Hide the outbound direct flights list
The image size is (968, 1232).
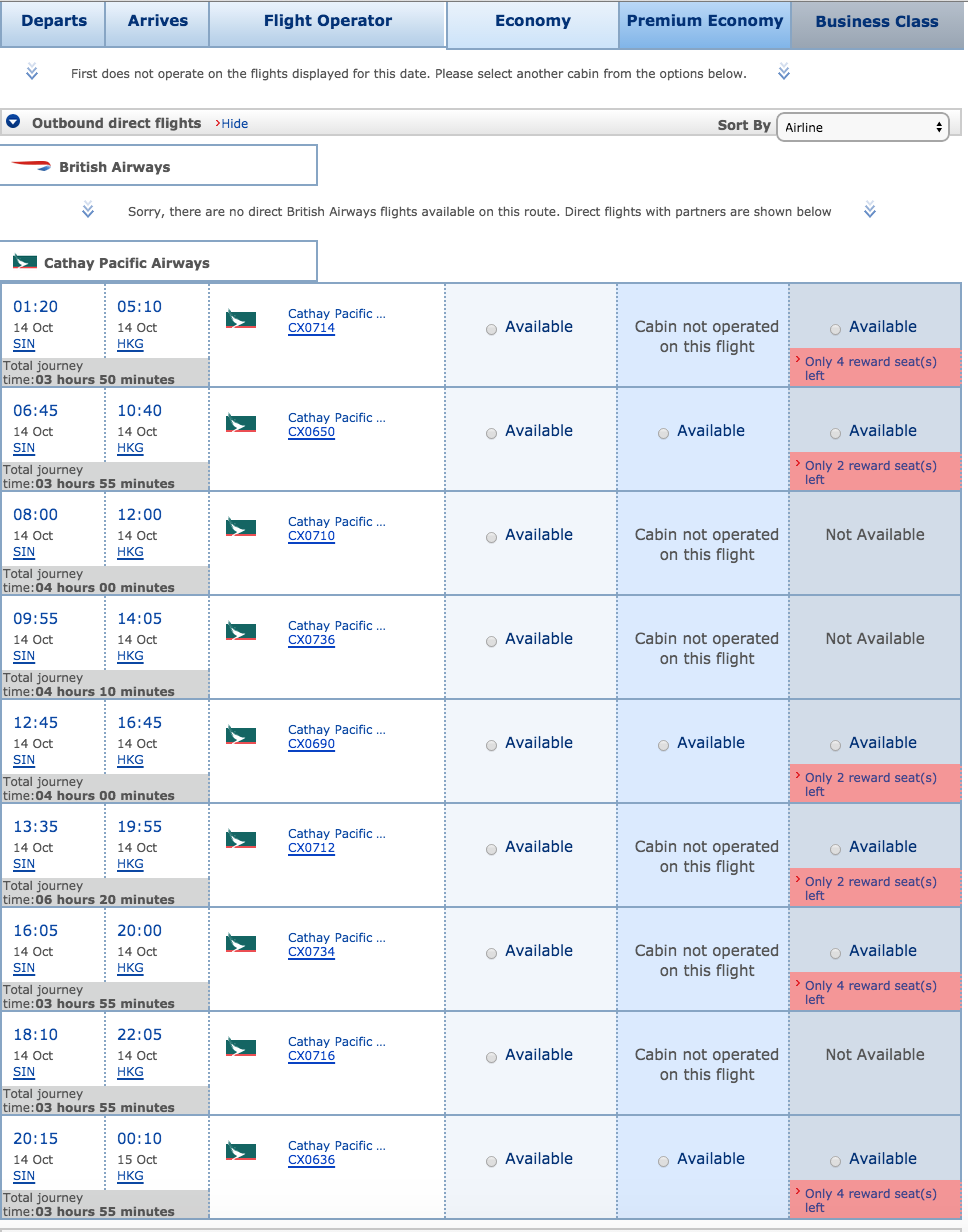coord(234,124)
